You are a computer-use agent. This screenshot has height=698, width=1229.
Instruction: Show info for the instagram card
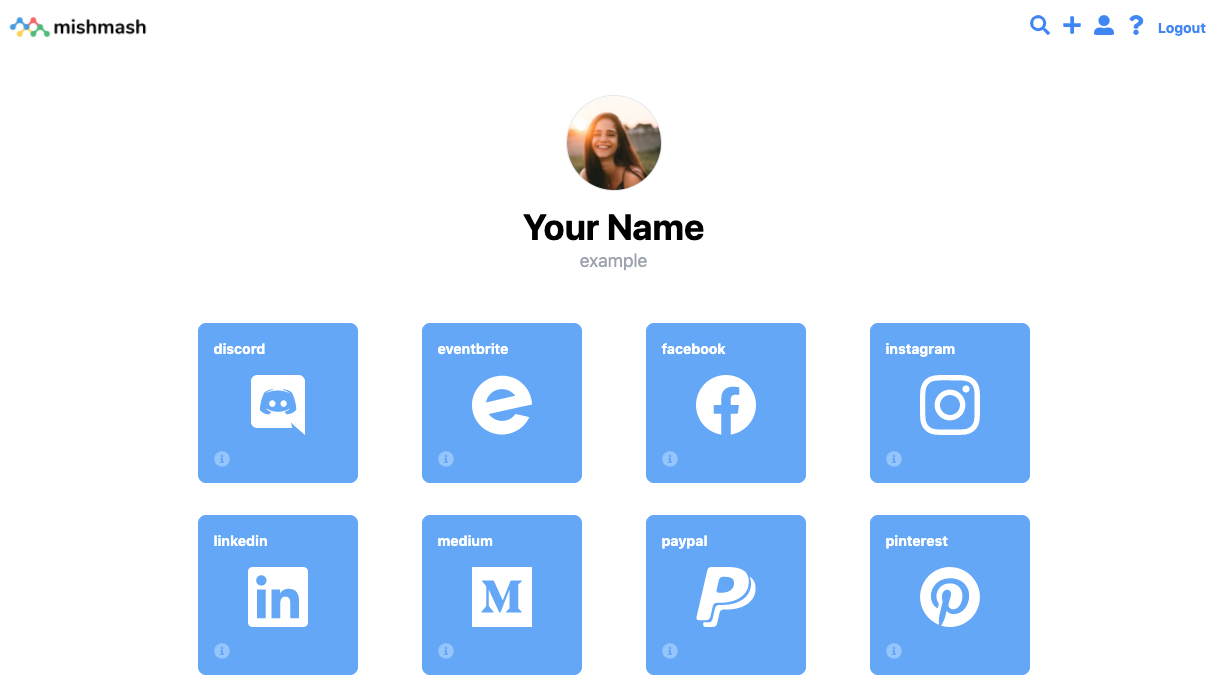click(x=894, y=459)
